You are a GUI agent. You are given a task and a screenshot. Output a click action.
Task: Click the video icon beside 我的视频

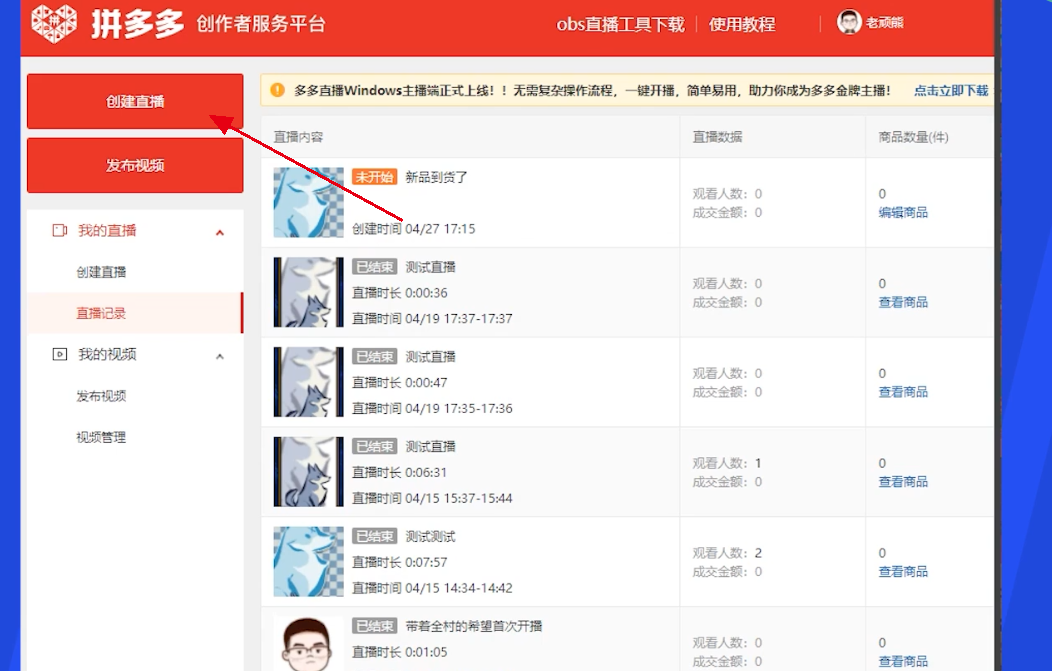click(x=59, y=354)
